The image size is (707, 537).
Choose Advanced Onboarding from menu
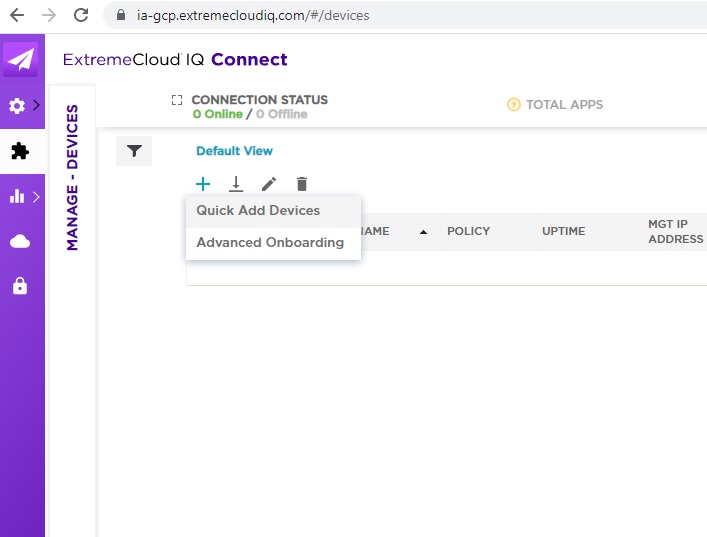tap(270, 243)
